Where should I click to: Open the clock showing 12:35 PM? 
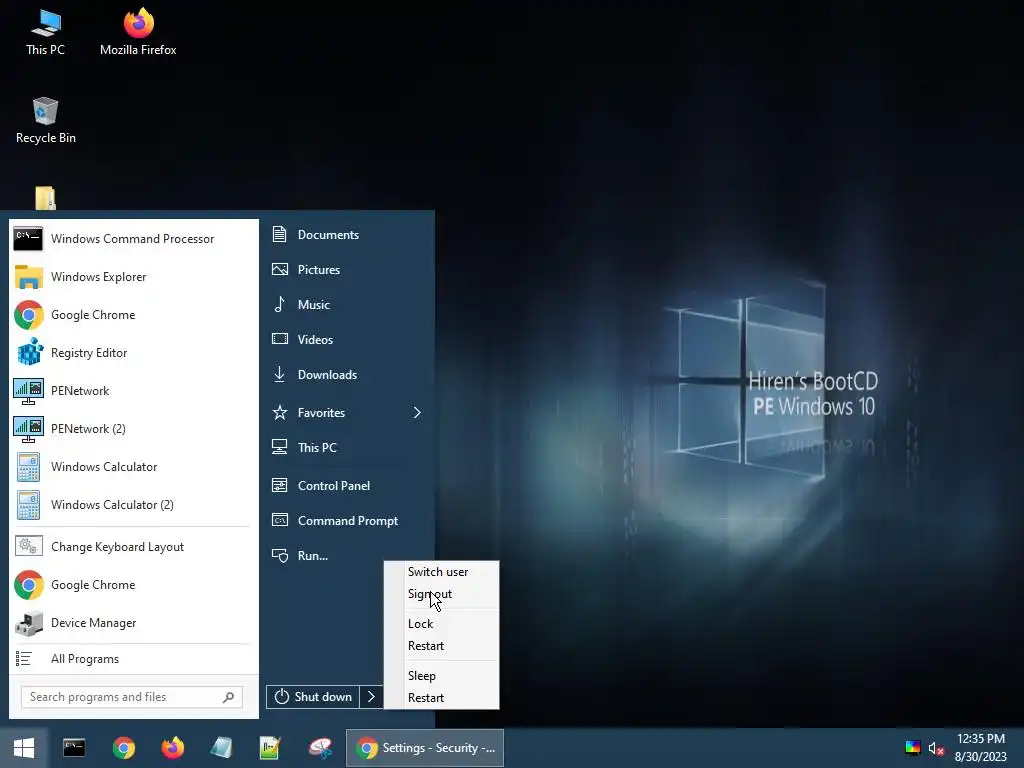coord(981,748)
